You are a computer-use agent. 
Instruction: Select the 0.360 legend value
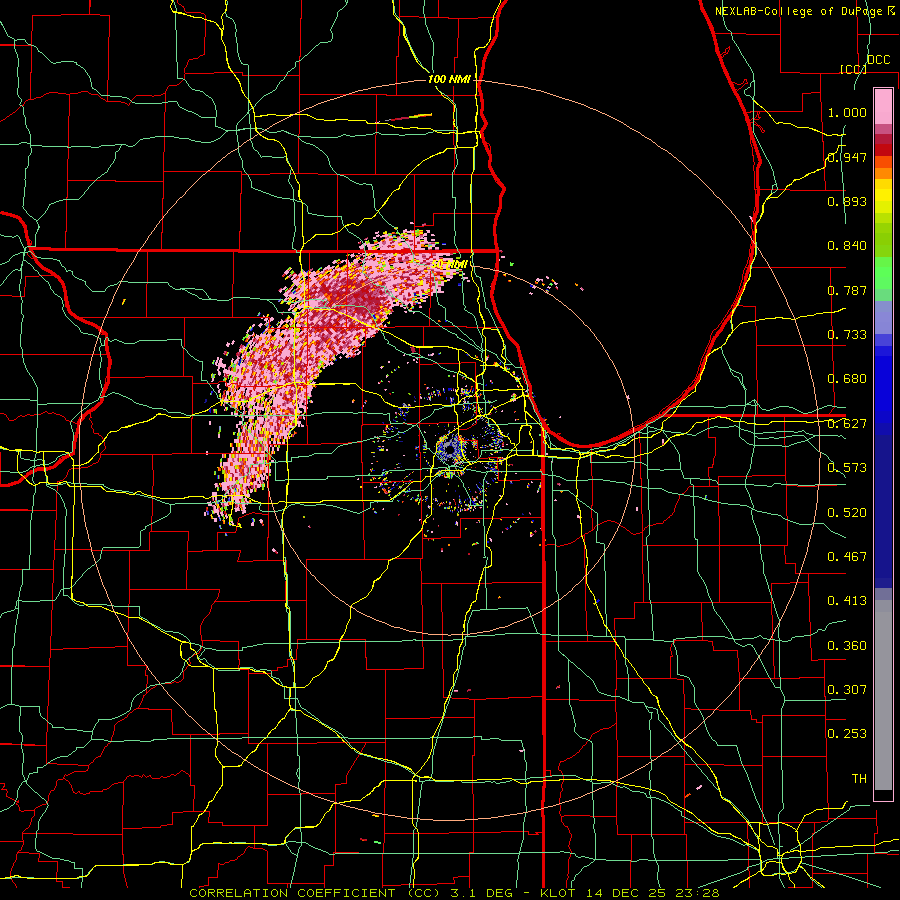point(847,646)
